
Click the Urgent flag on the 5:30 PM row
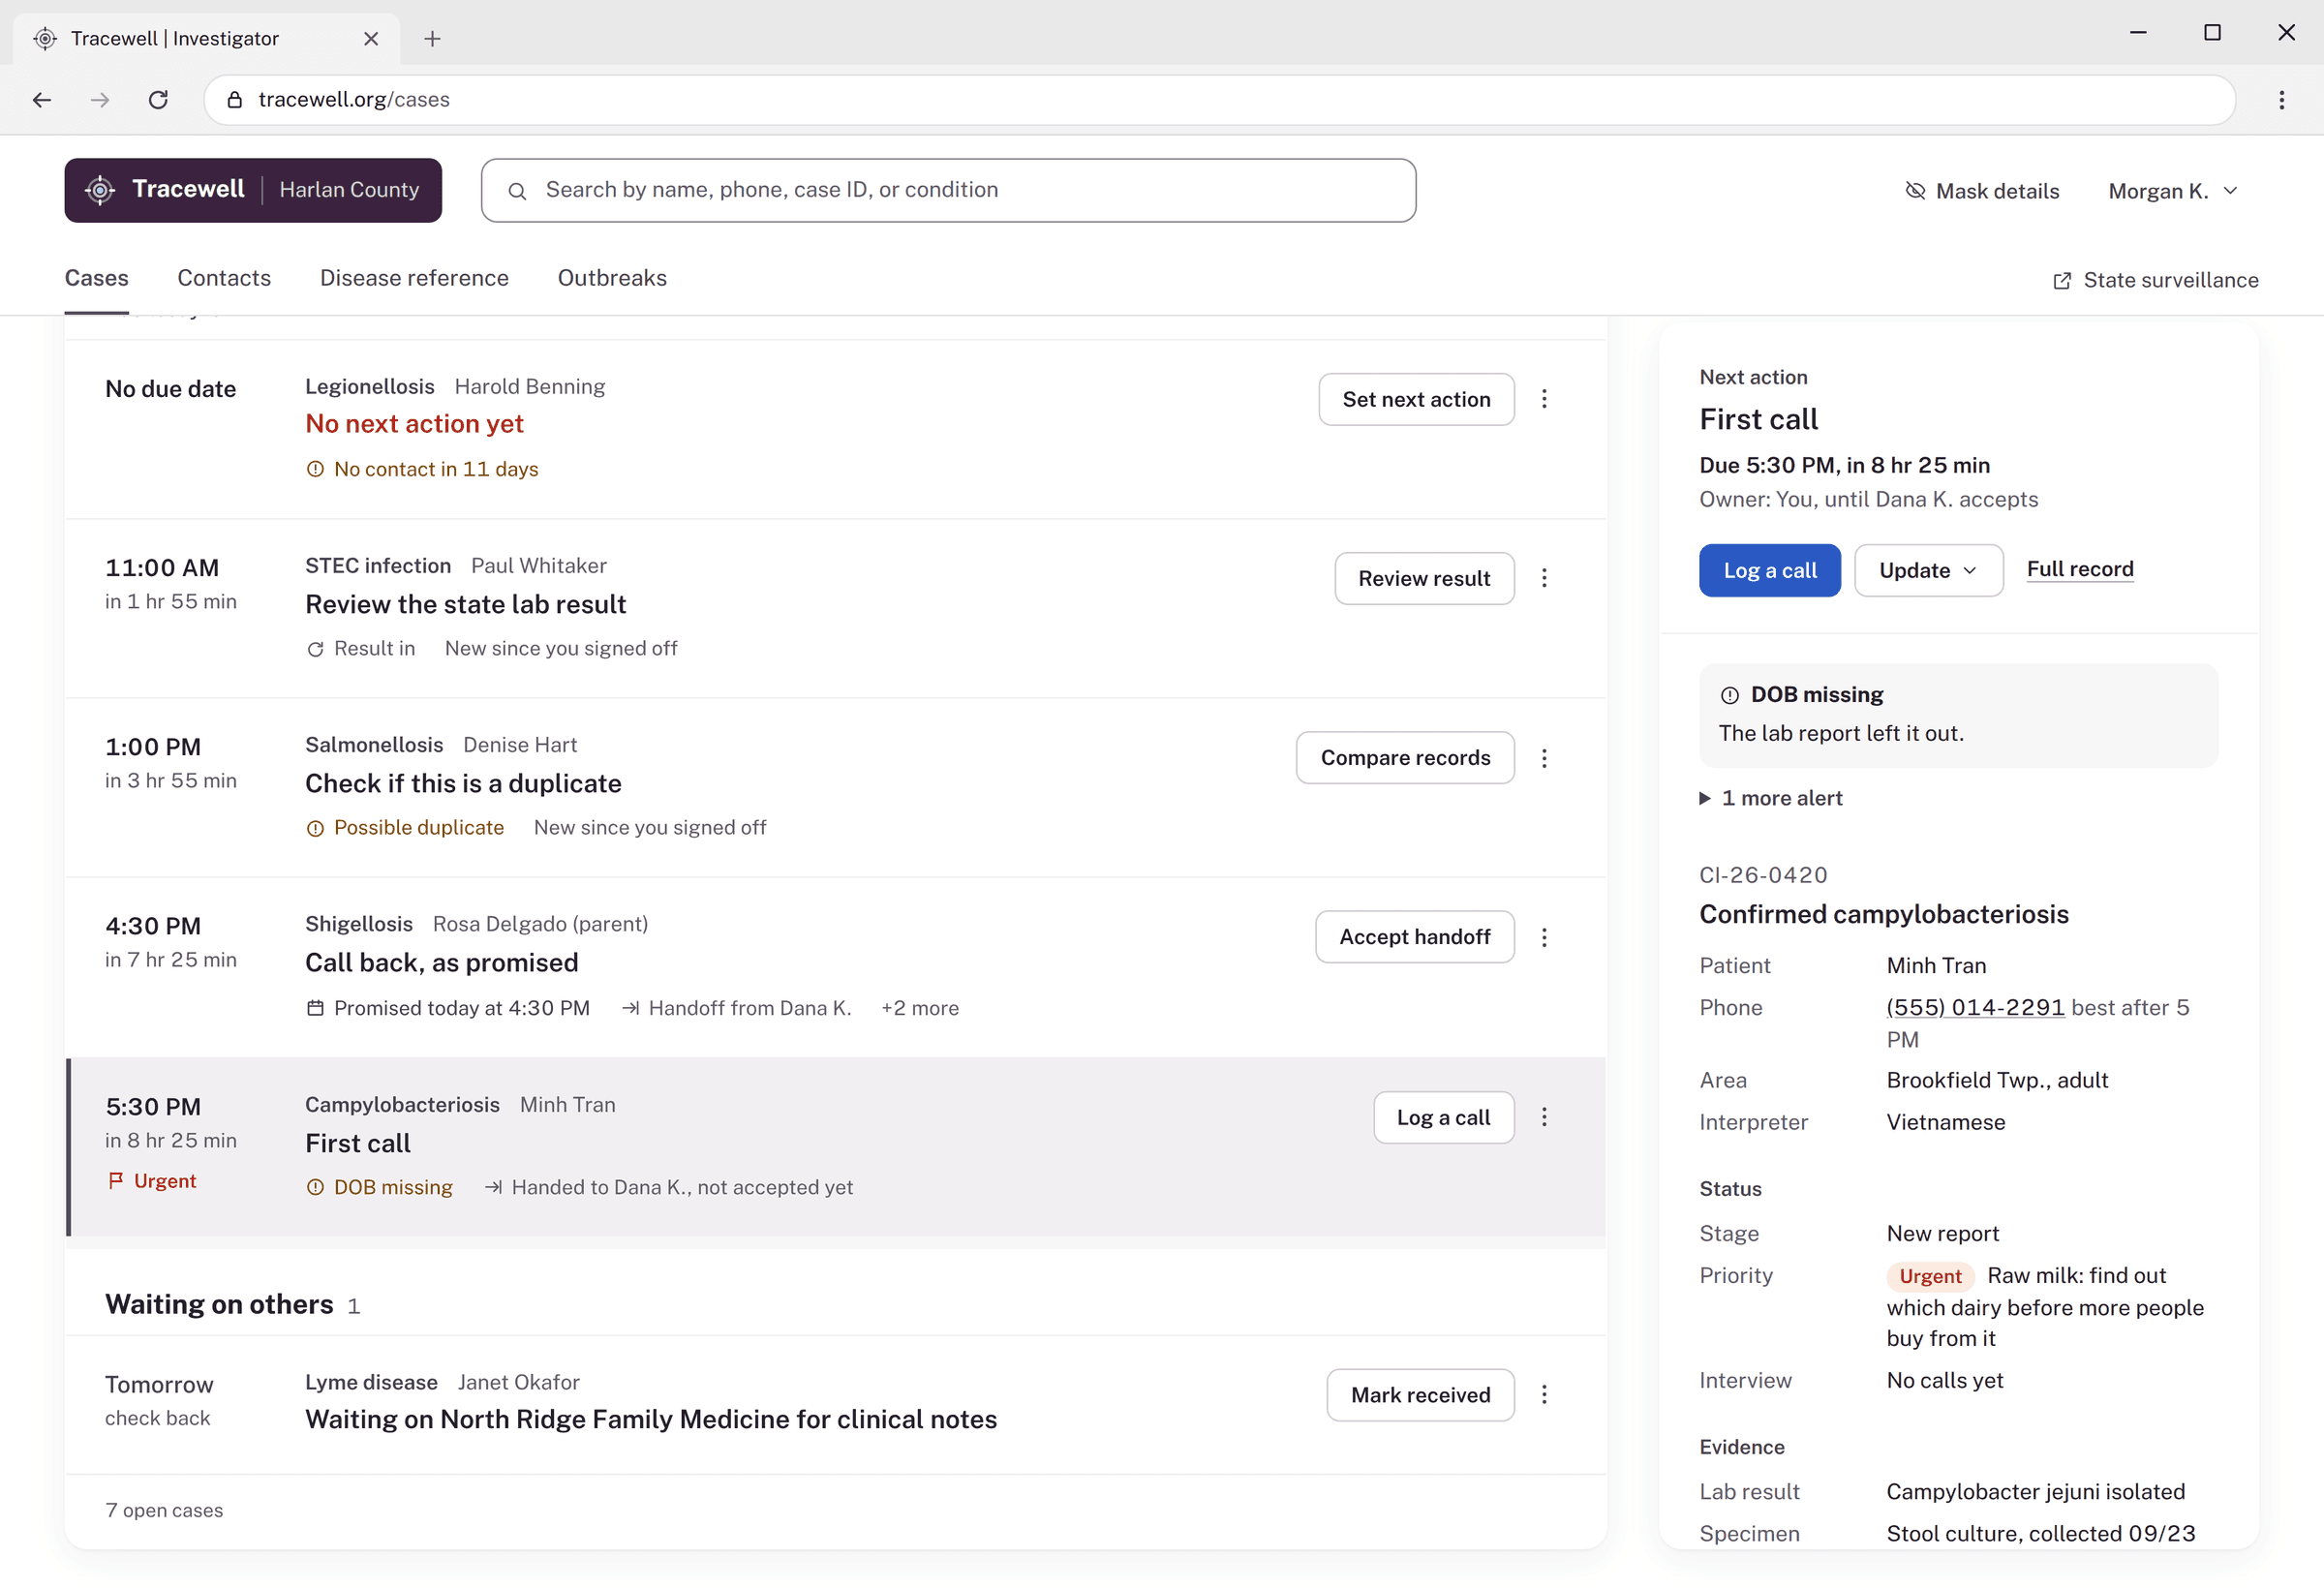click(152, 1181)
